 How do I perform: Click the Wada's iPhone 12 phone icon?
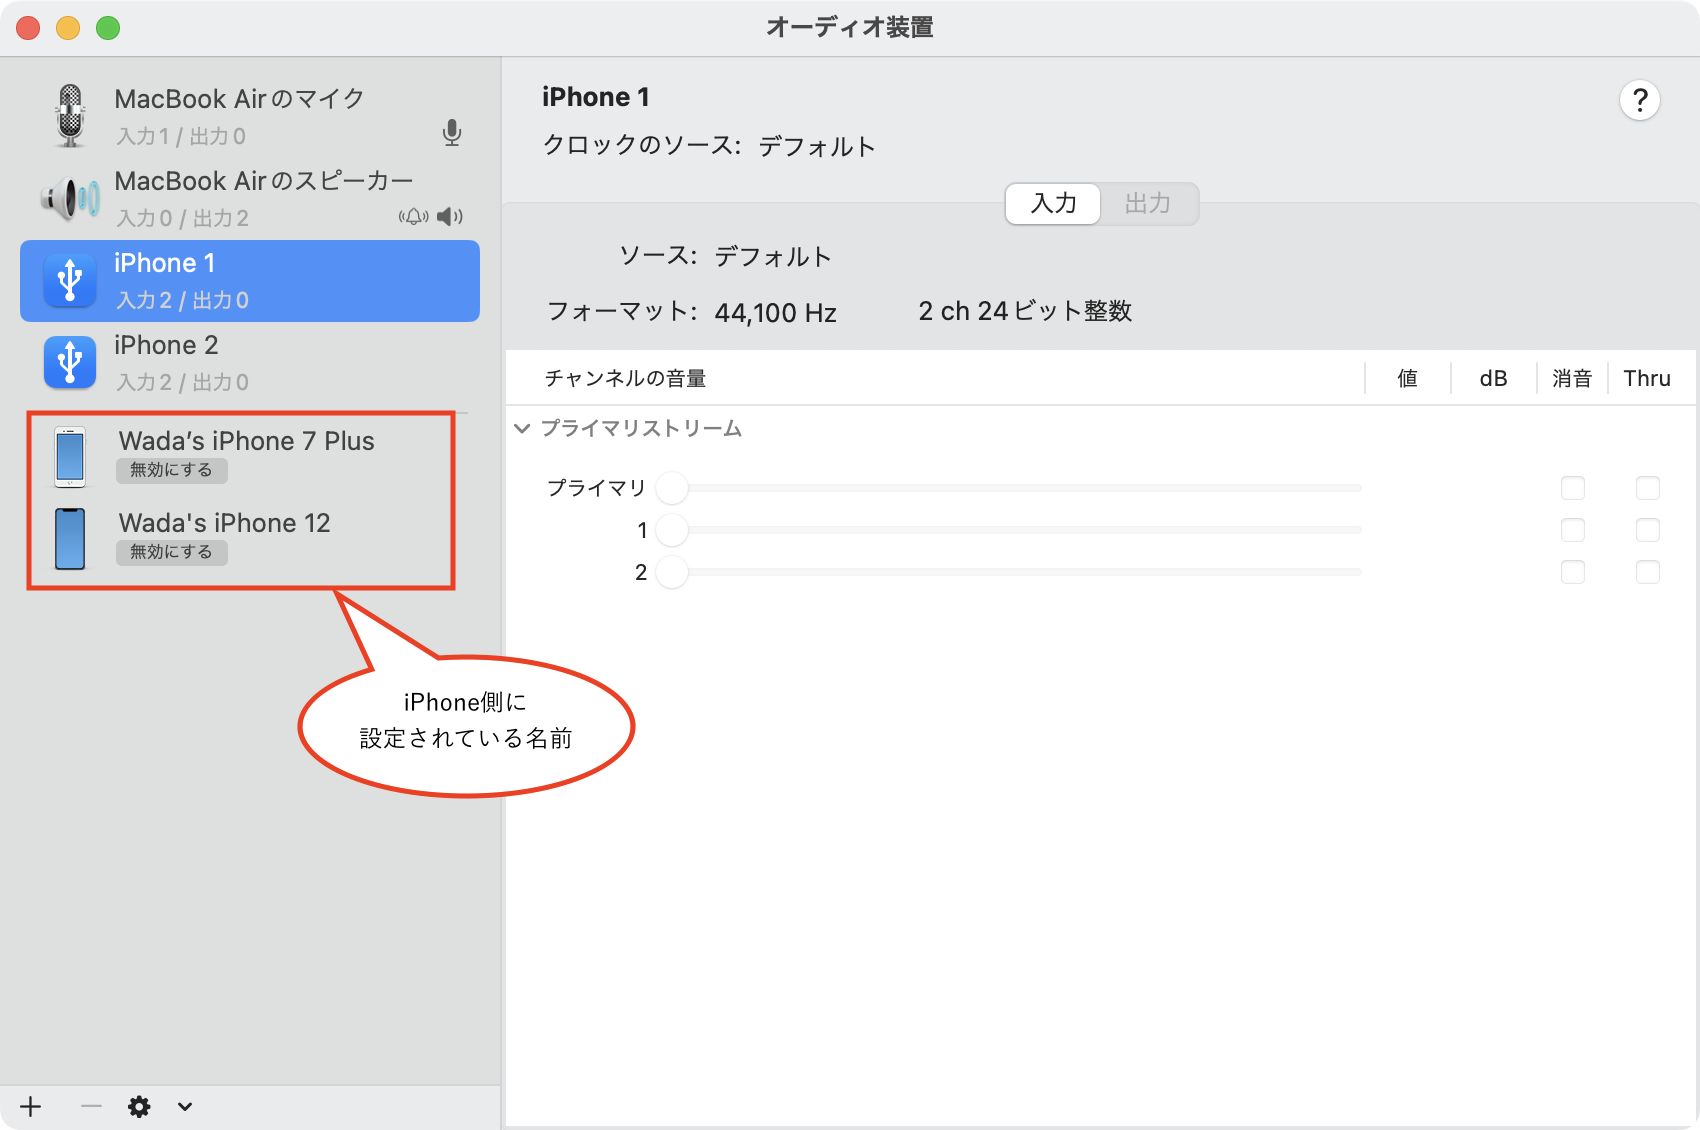click(x=70, y=539)
